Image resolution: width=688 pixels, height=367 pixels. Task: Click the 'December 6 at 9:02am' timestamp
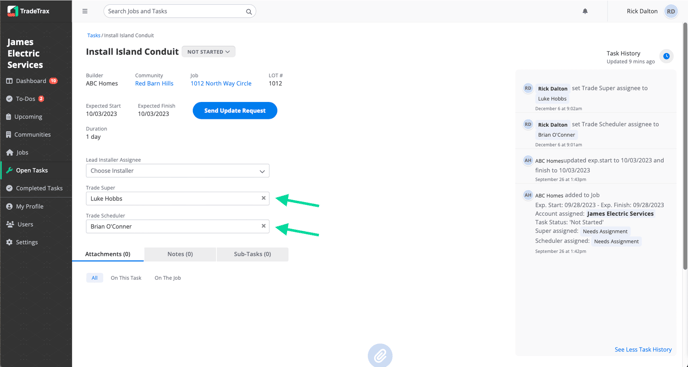[x=558, y=108]
